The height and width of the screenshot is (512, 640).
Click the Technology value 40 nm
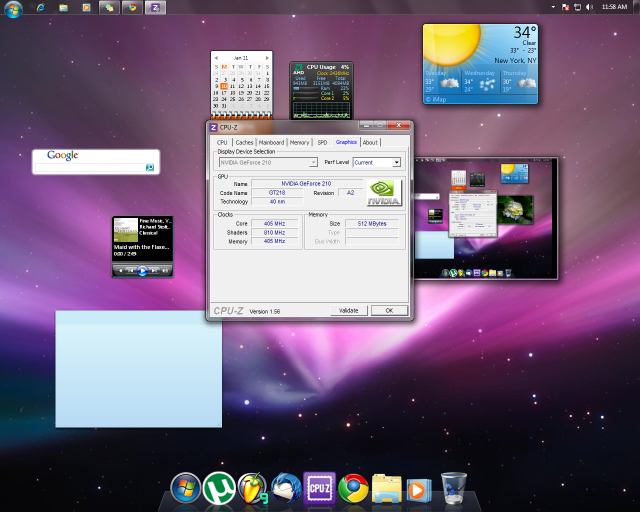click(277, 202)
